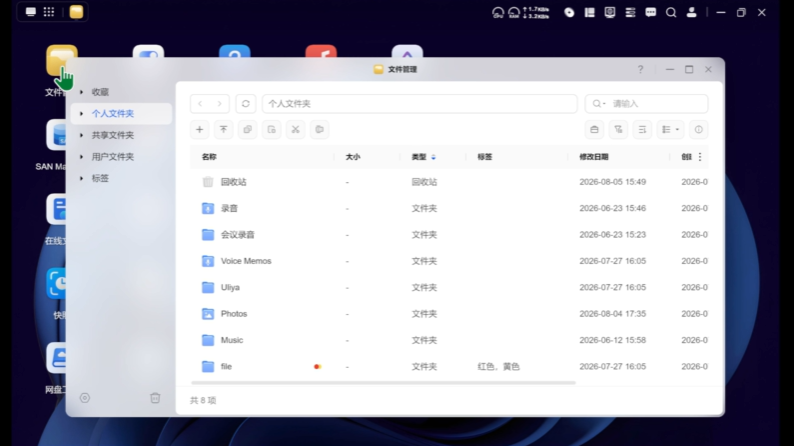This screenshot has height=446, width=794.
Task: Select the 会议录音 folder
Action: click(237, 235)
